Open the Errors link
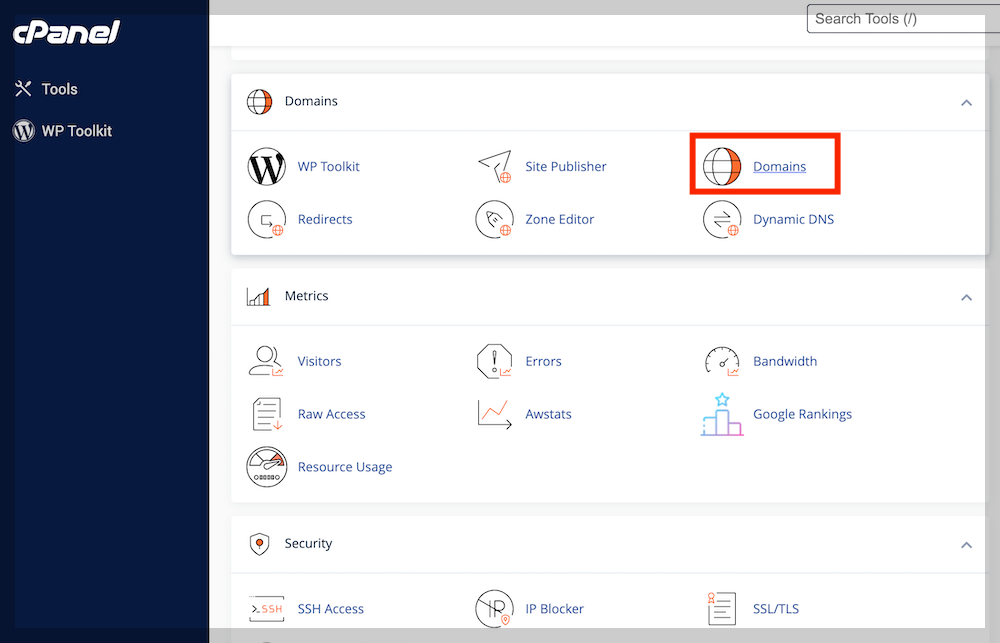This screenshot has width=1000, height=643. [543, 361]
